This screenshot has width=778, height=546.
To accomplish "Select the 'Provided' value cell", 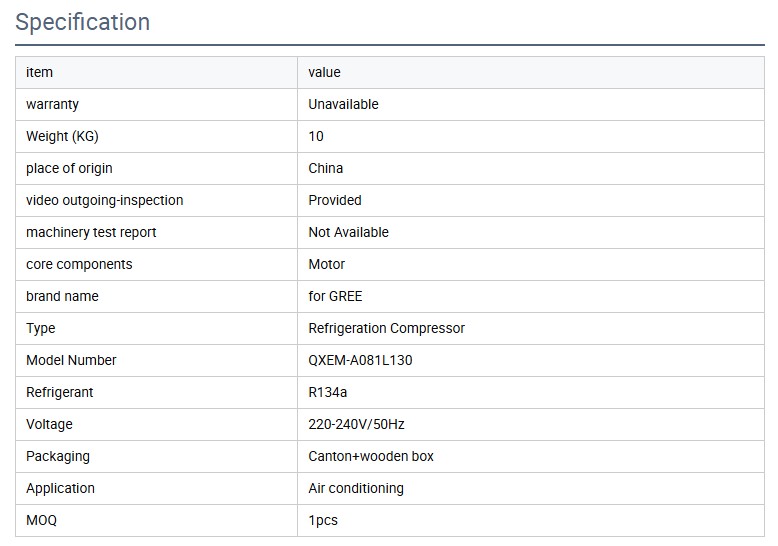I will (335, 200).
